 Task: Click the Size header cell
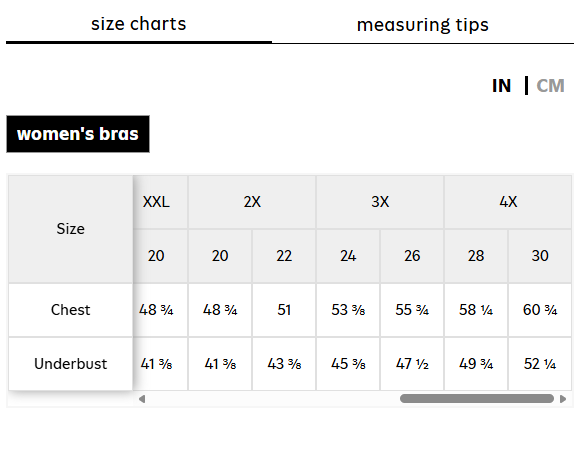71,229
